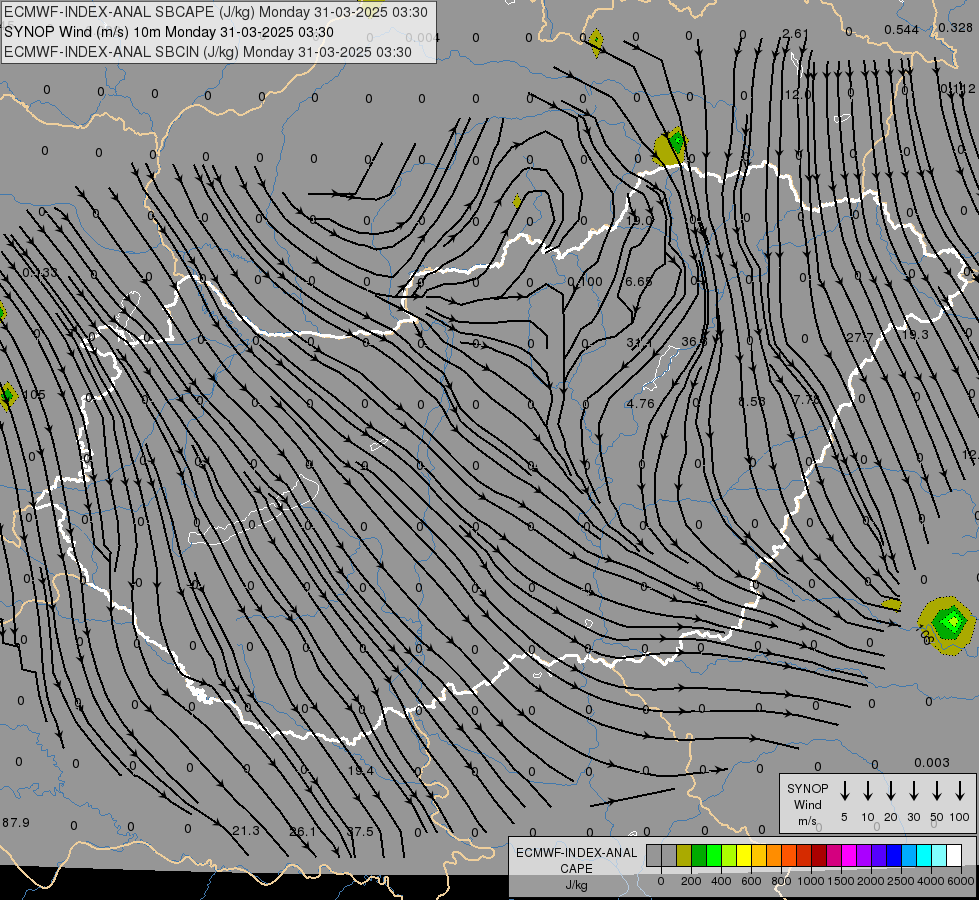979x900 pixels.
Task: Select the olive swatch in CAPE legend
Action: click(684, 856)
